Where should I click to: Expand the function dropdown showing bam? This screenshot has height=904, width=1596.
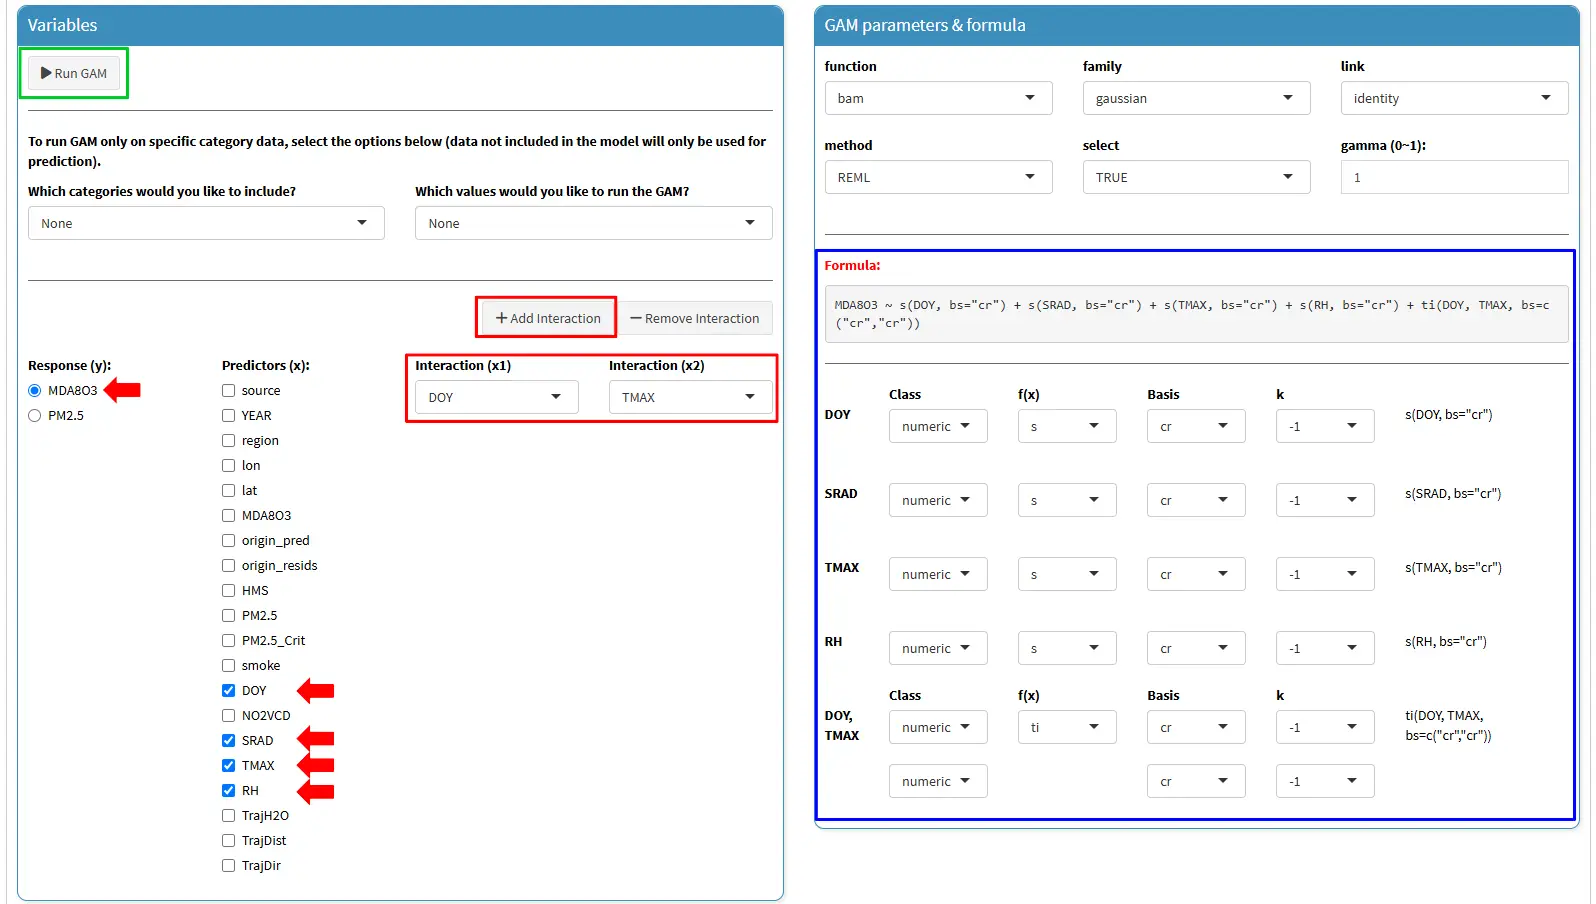(x=937, y=98)
